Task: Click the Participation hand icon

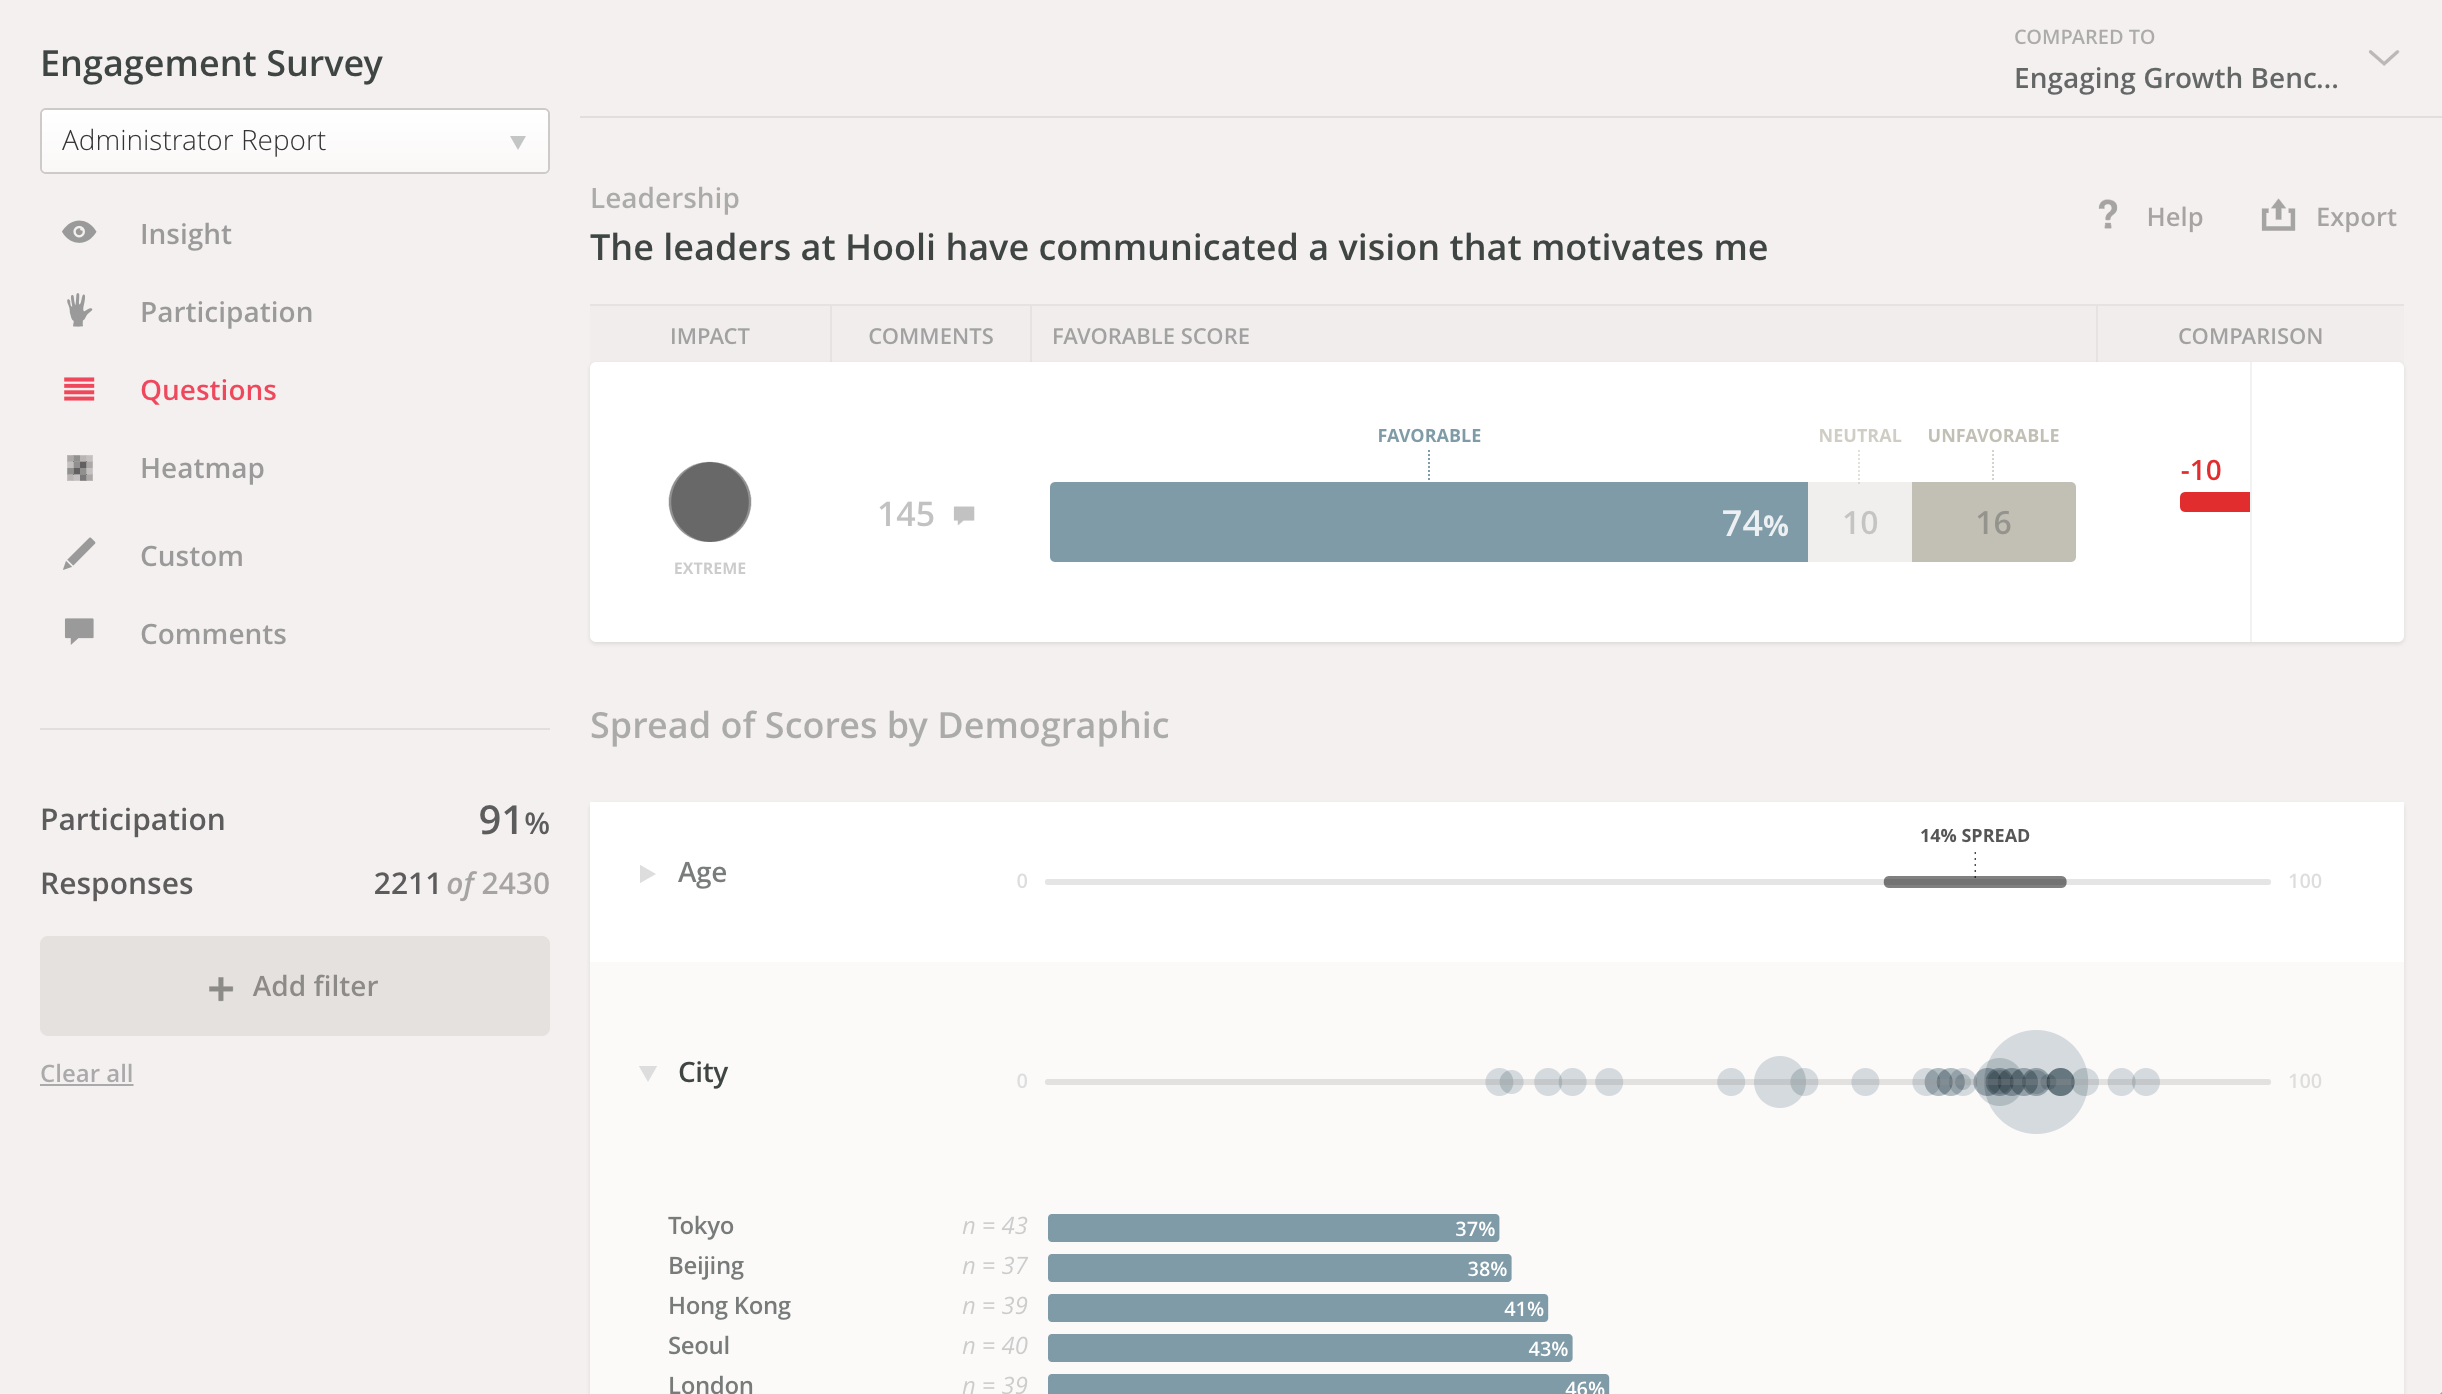Action: (79, 311)
